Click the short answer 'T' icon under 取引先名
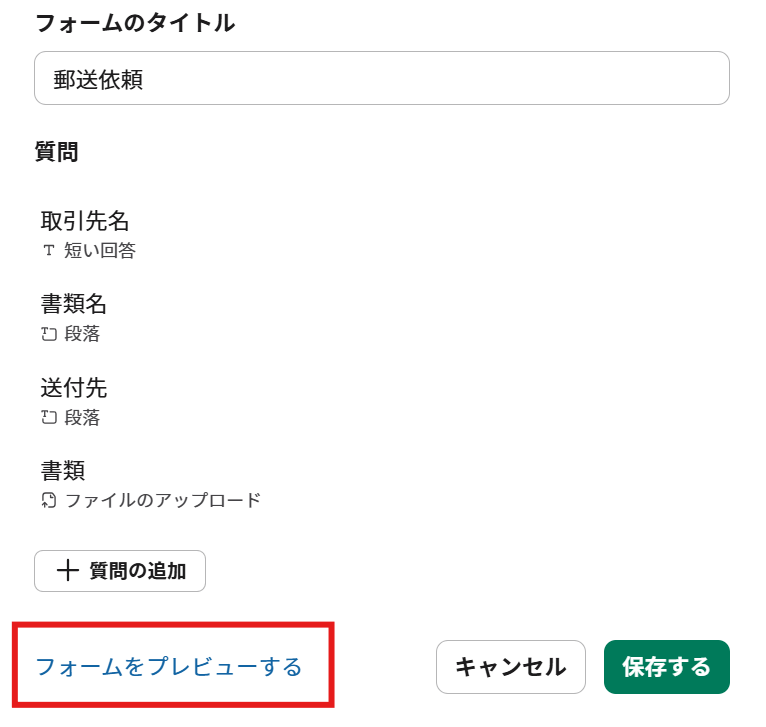Viewport: 766px width, 727px height. [x=48, y=251]
